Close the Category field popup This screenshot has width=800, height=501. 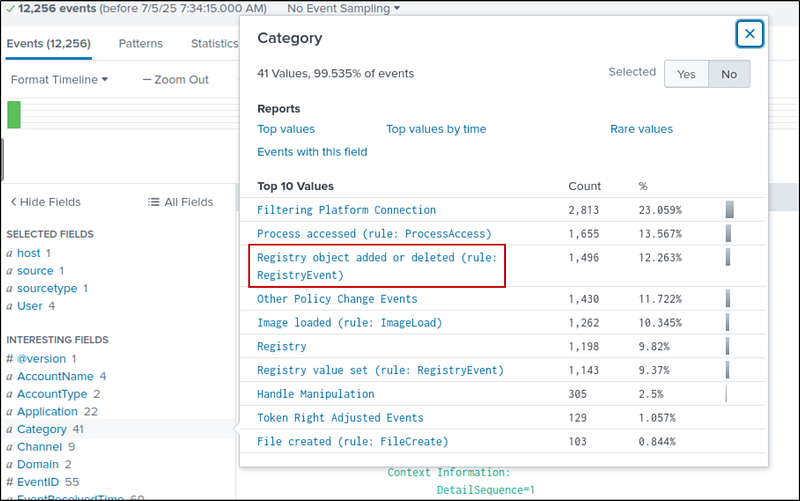point(750,34)
